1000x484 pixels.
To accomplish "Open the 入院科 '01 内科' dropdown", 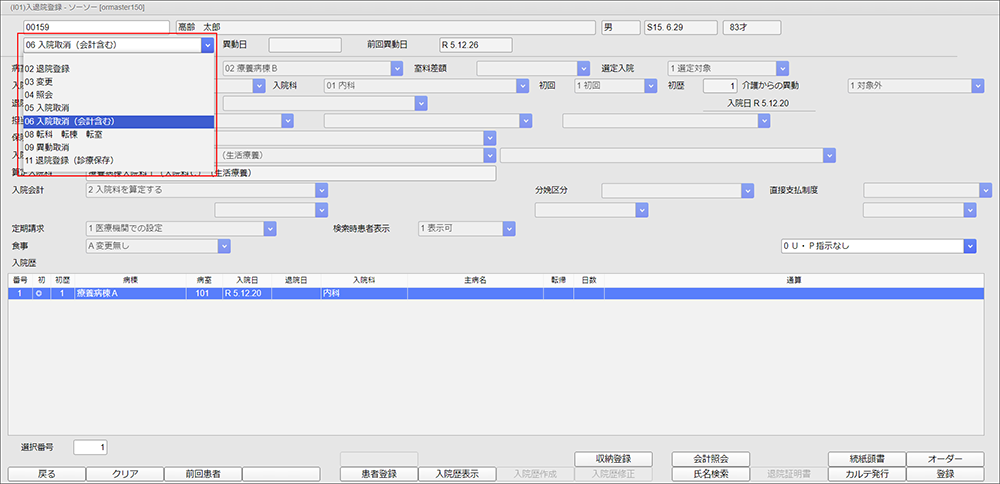I will pos(523,87).
